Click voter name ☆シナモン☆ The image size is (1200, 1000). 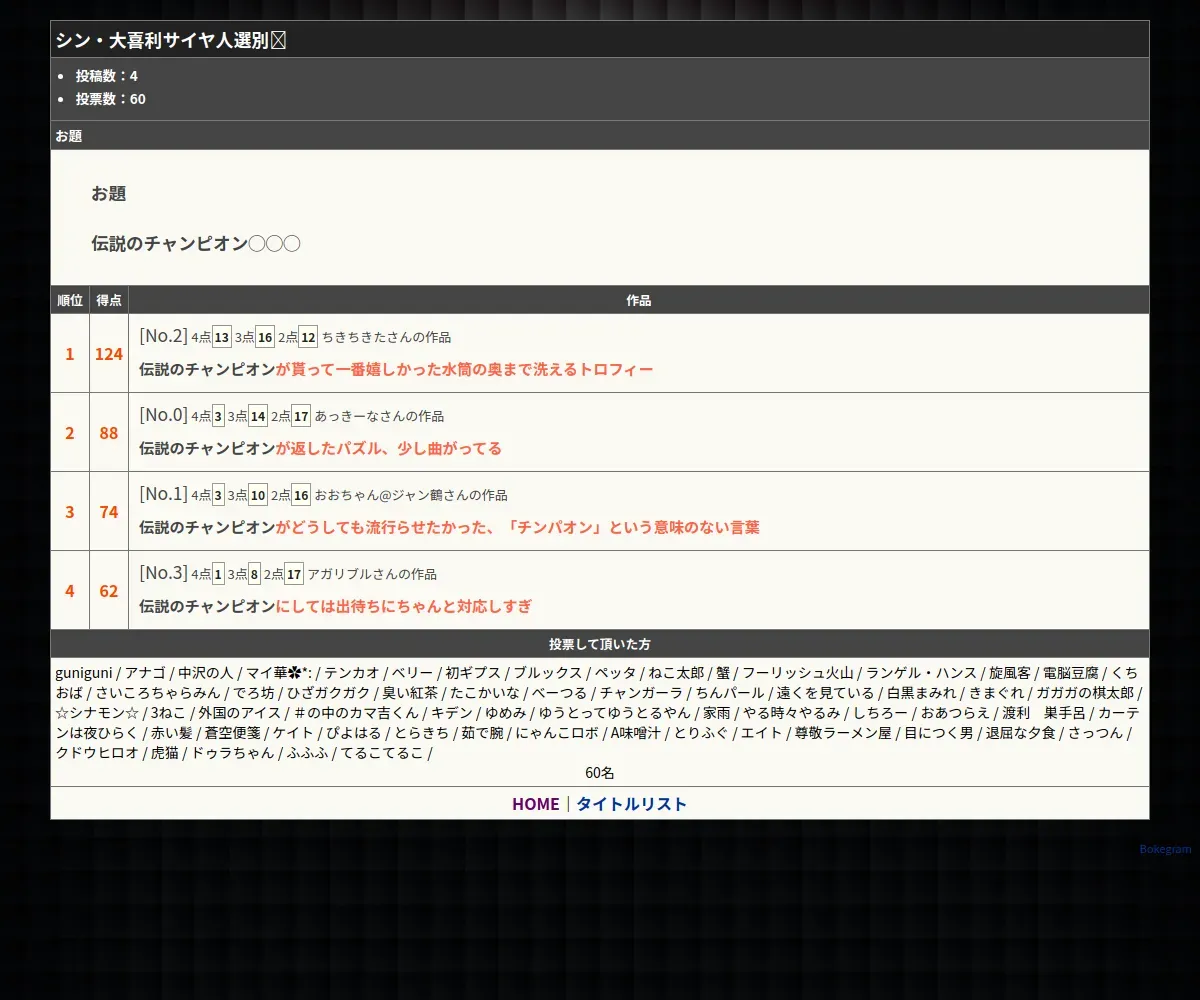tap(97, 713)
